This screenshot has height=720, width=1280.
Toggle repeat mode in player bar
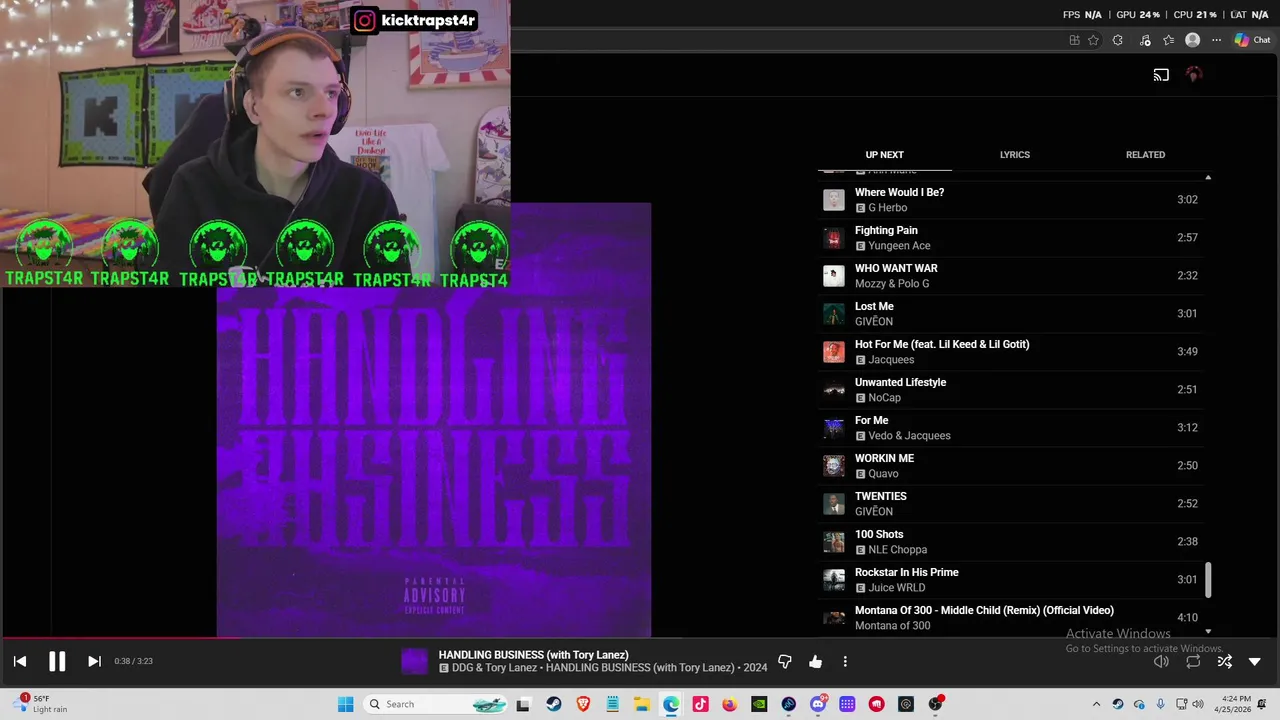tap(1193, 661)
